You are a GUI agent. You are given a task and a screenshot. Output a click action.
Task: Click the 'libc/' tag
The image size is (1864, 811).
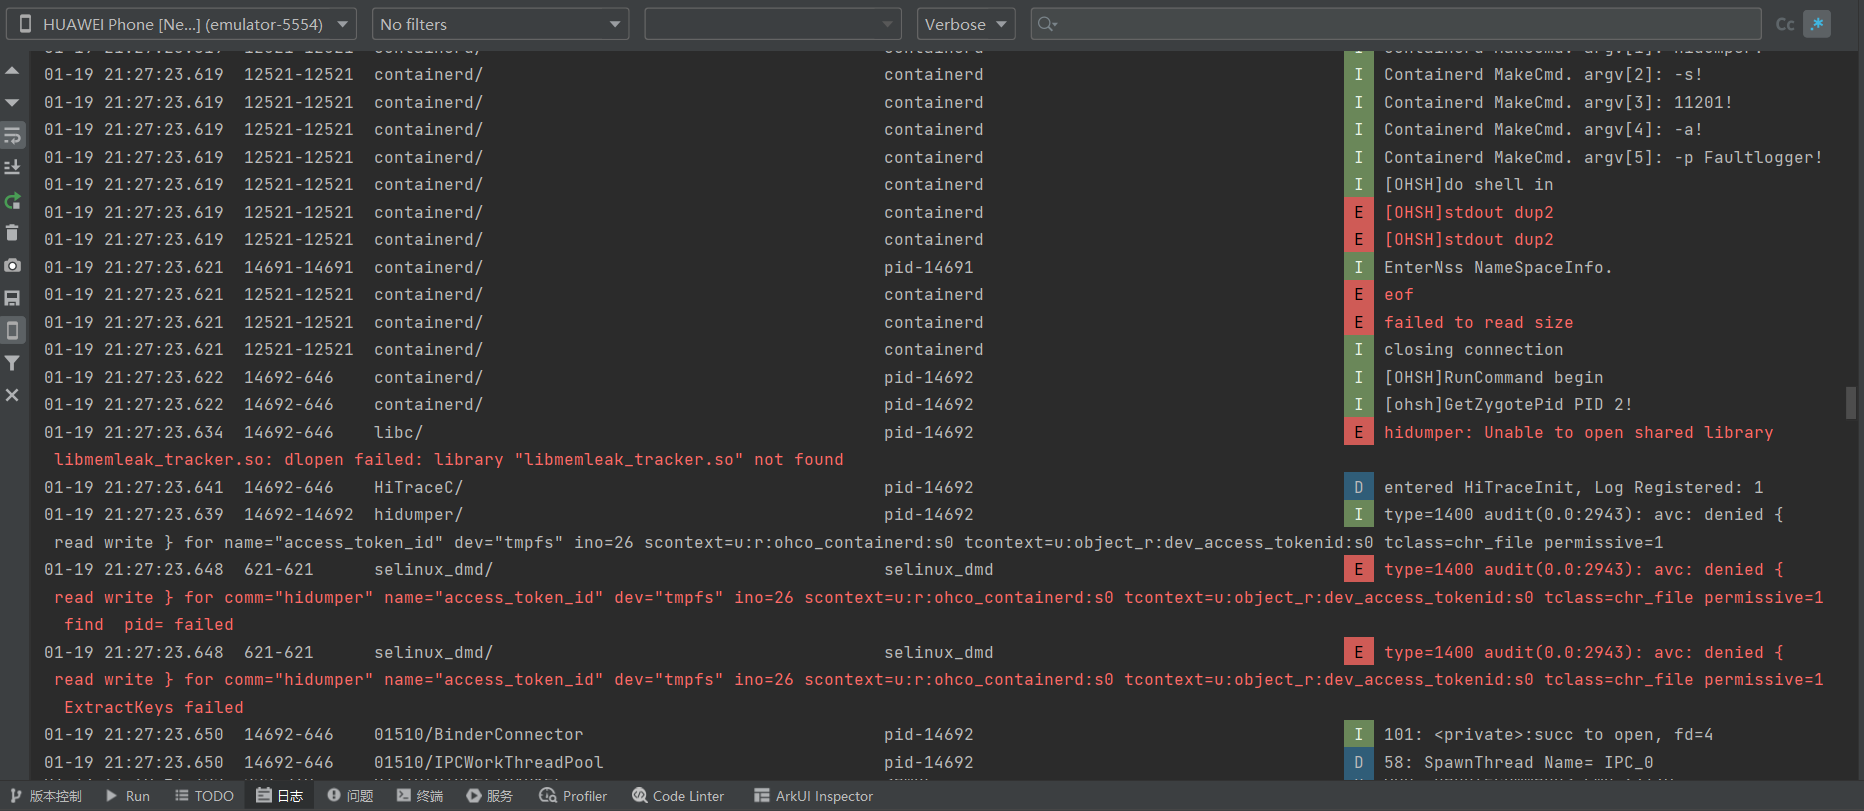398,432
